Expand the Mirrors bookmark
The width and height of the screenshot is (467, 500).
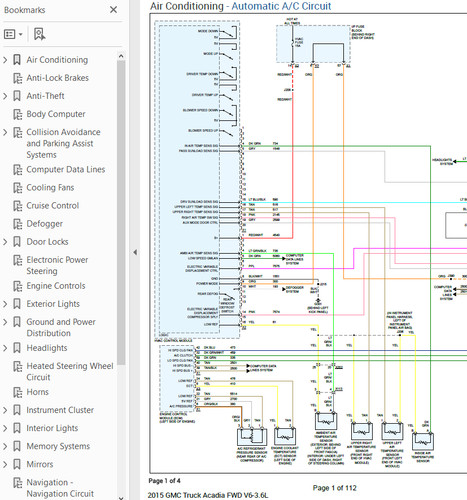(5, 464)
